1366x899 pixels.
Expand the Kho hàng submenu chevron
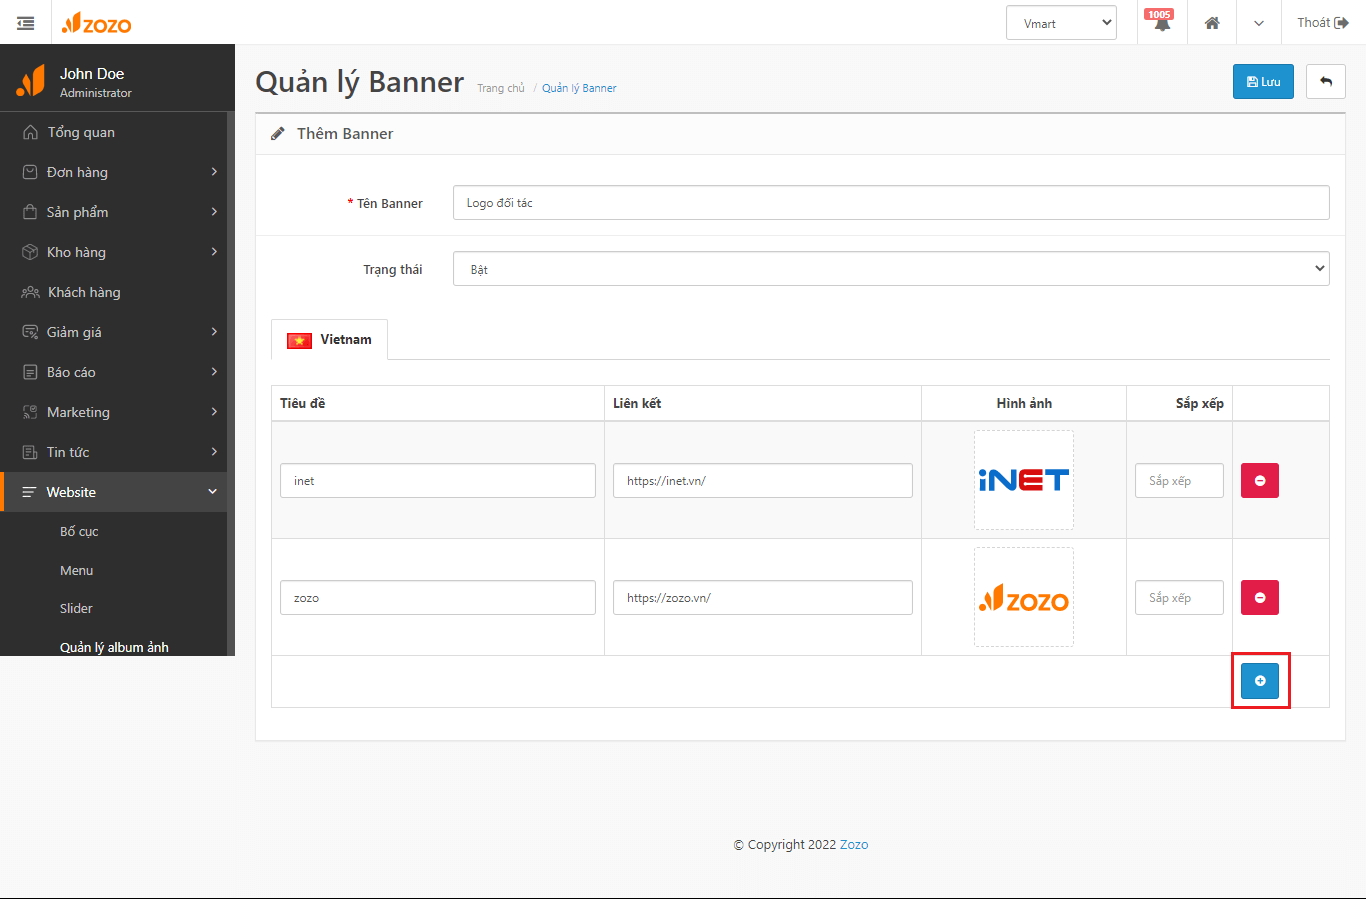click(x=214, y=252)
